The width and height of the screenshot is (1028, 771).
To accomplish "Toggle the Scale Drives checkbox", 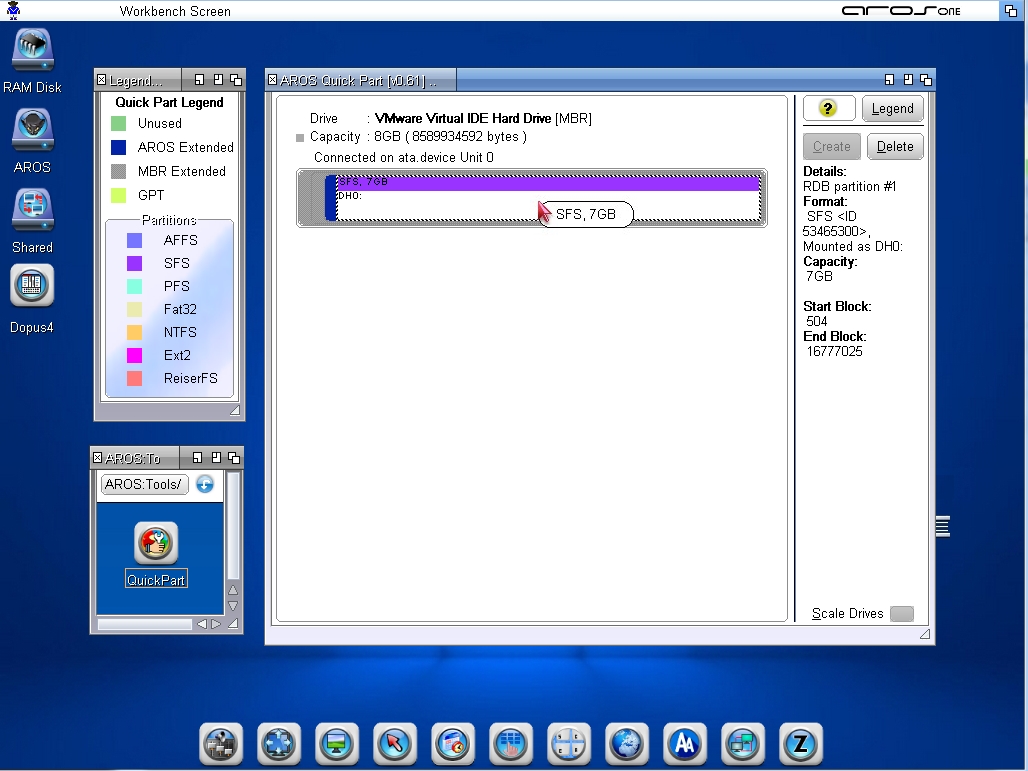I will [901, 613].
